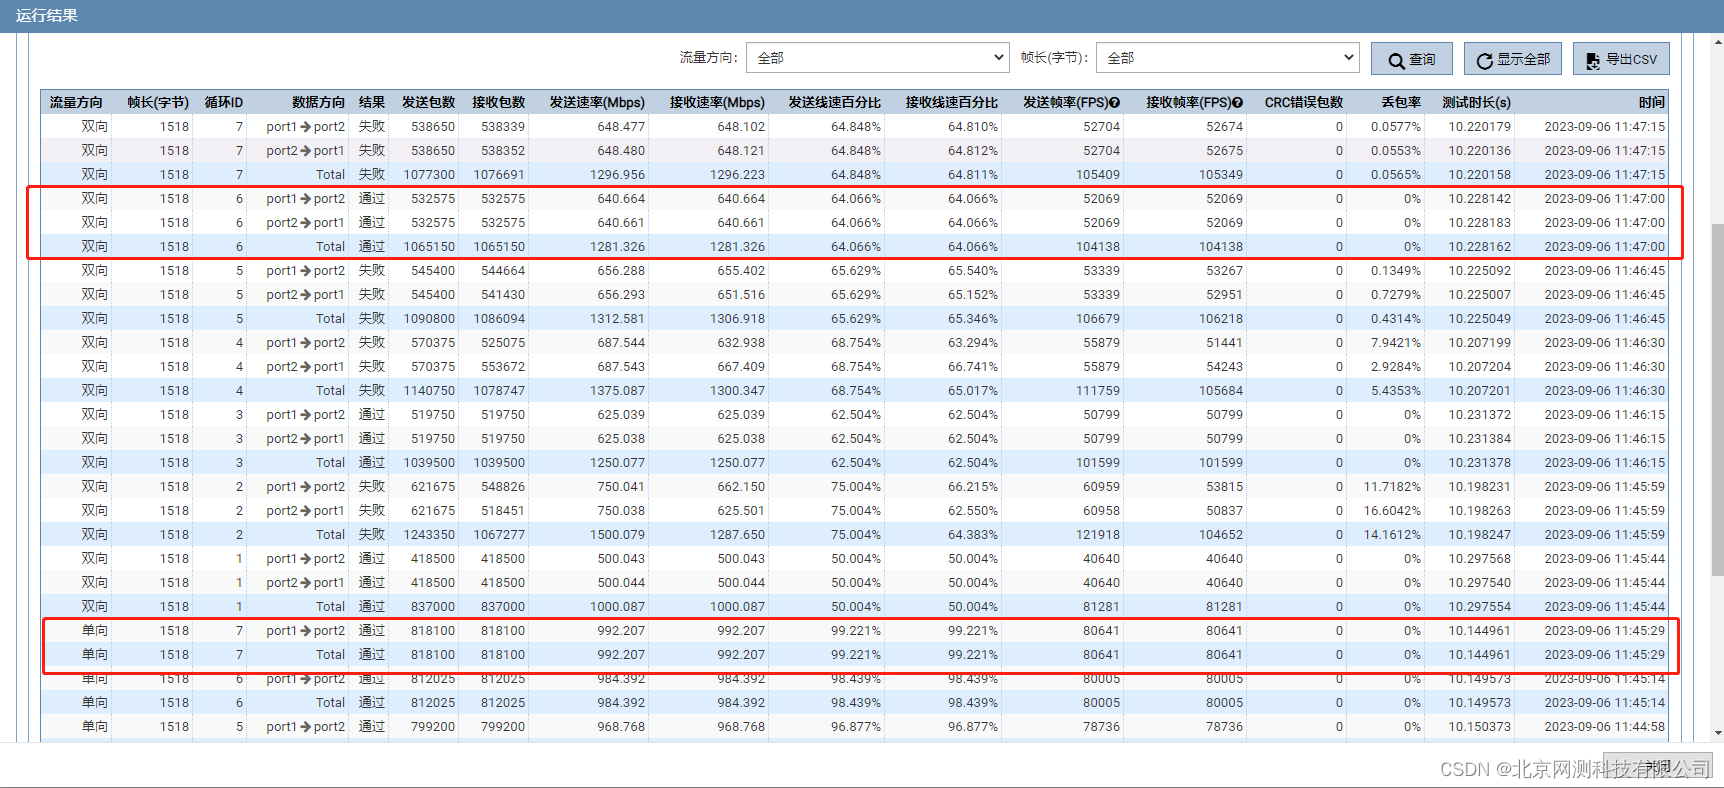Select the timestamp 2023-09-06 11:44:58
The height and width of the screenshot is (788, 1724).
(x=1605, y=727)
